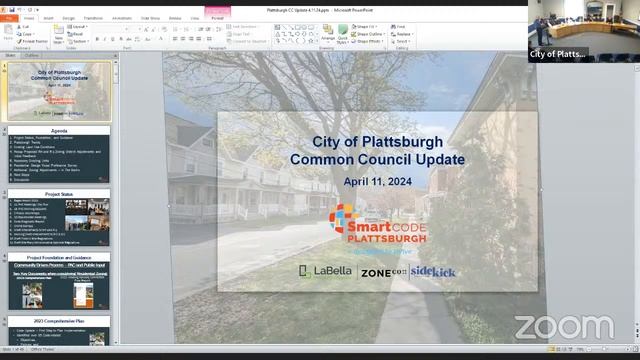This screenshot has width=640, height=360.
Task: Open the Shape Fill dropdown
Action: pos(364,27)
